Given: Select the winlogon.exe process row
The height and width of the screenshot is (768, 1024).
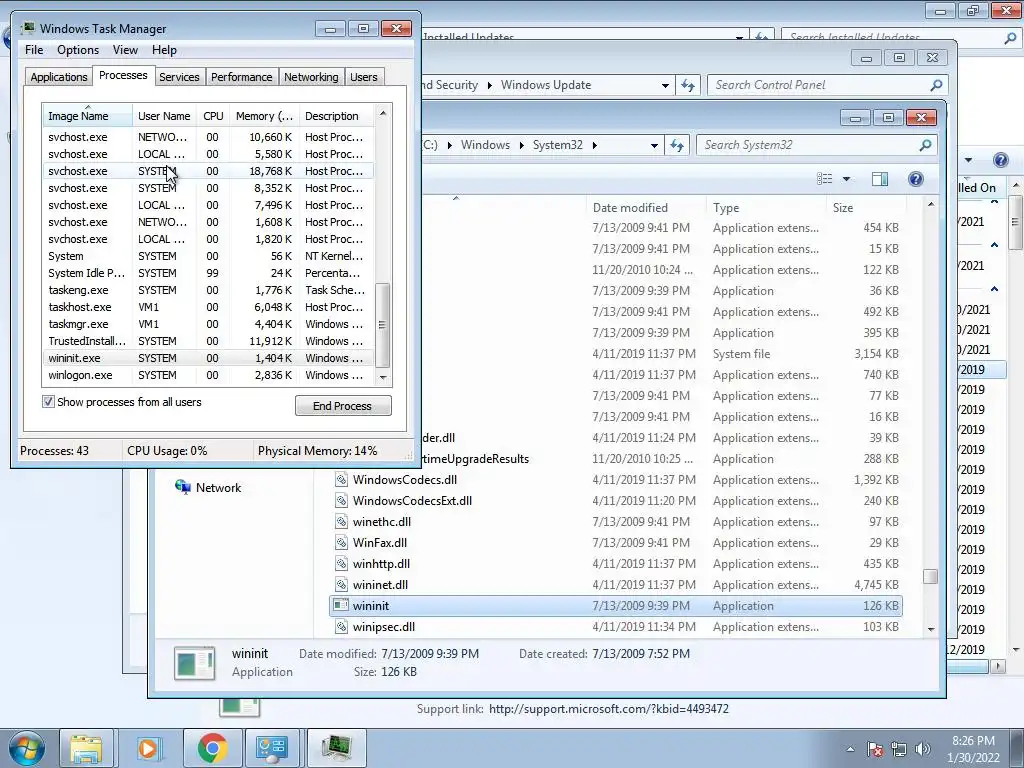Looking at the screenshot, I should coord(208,375).
